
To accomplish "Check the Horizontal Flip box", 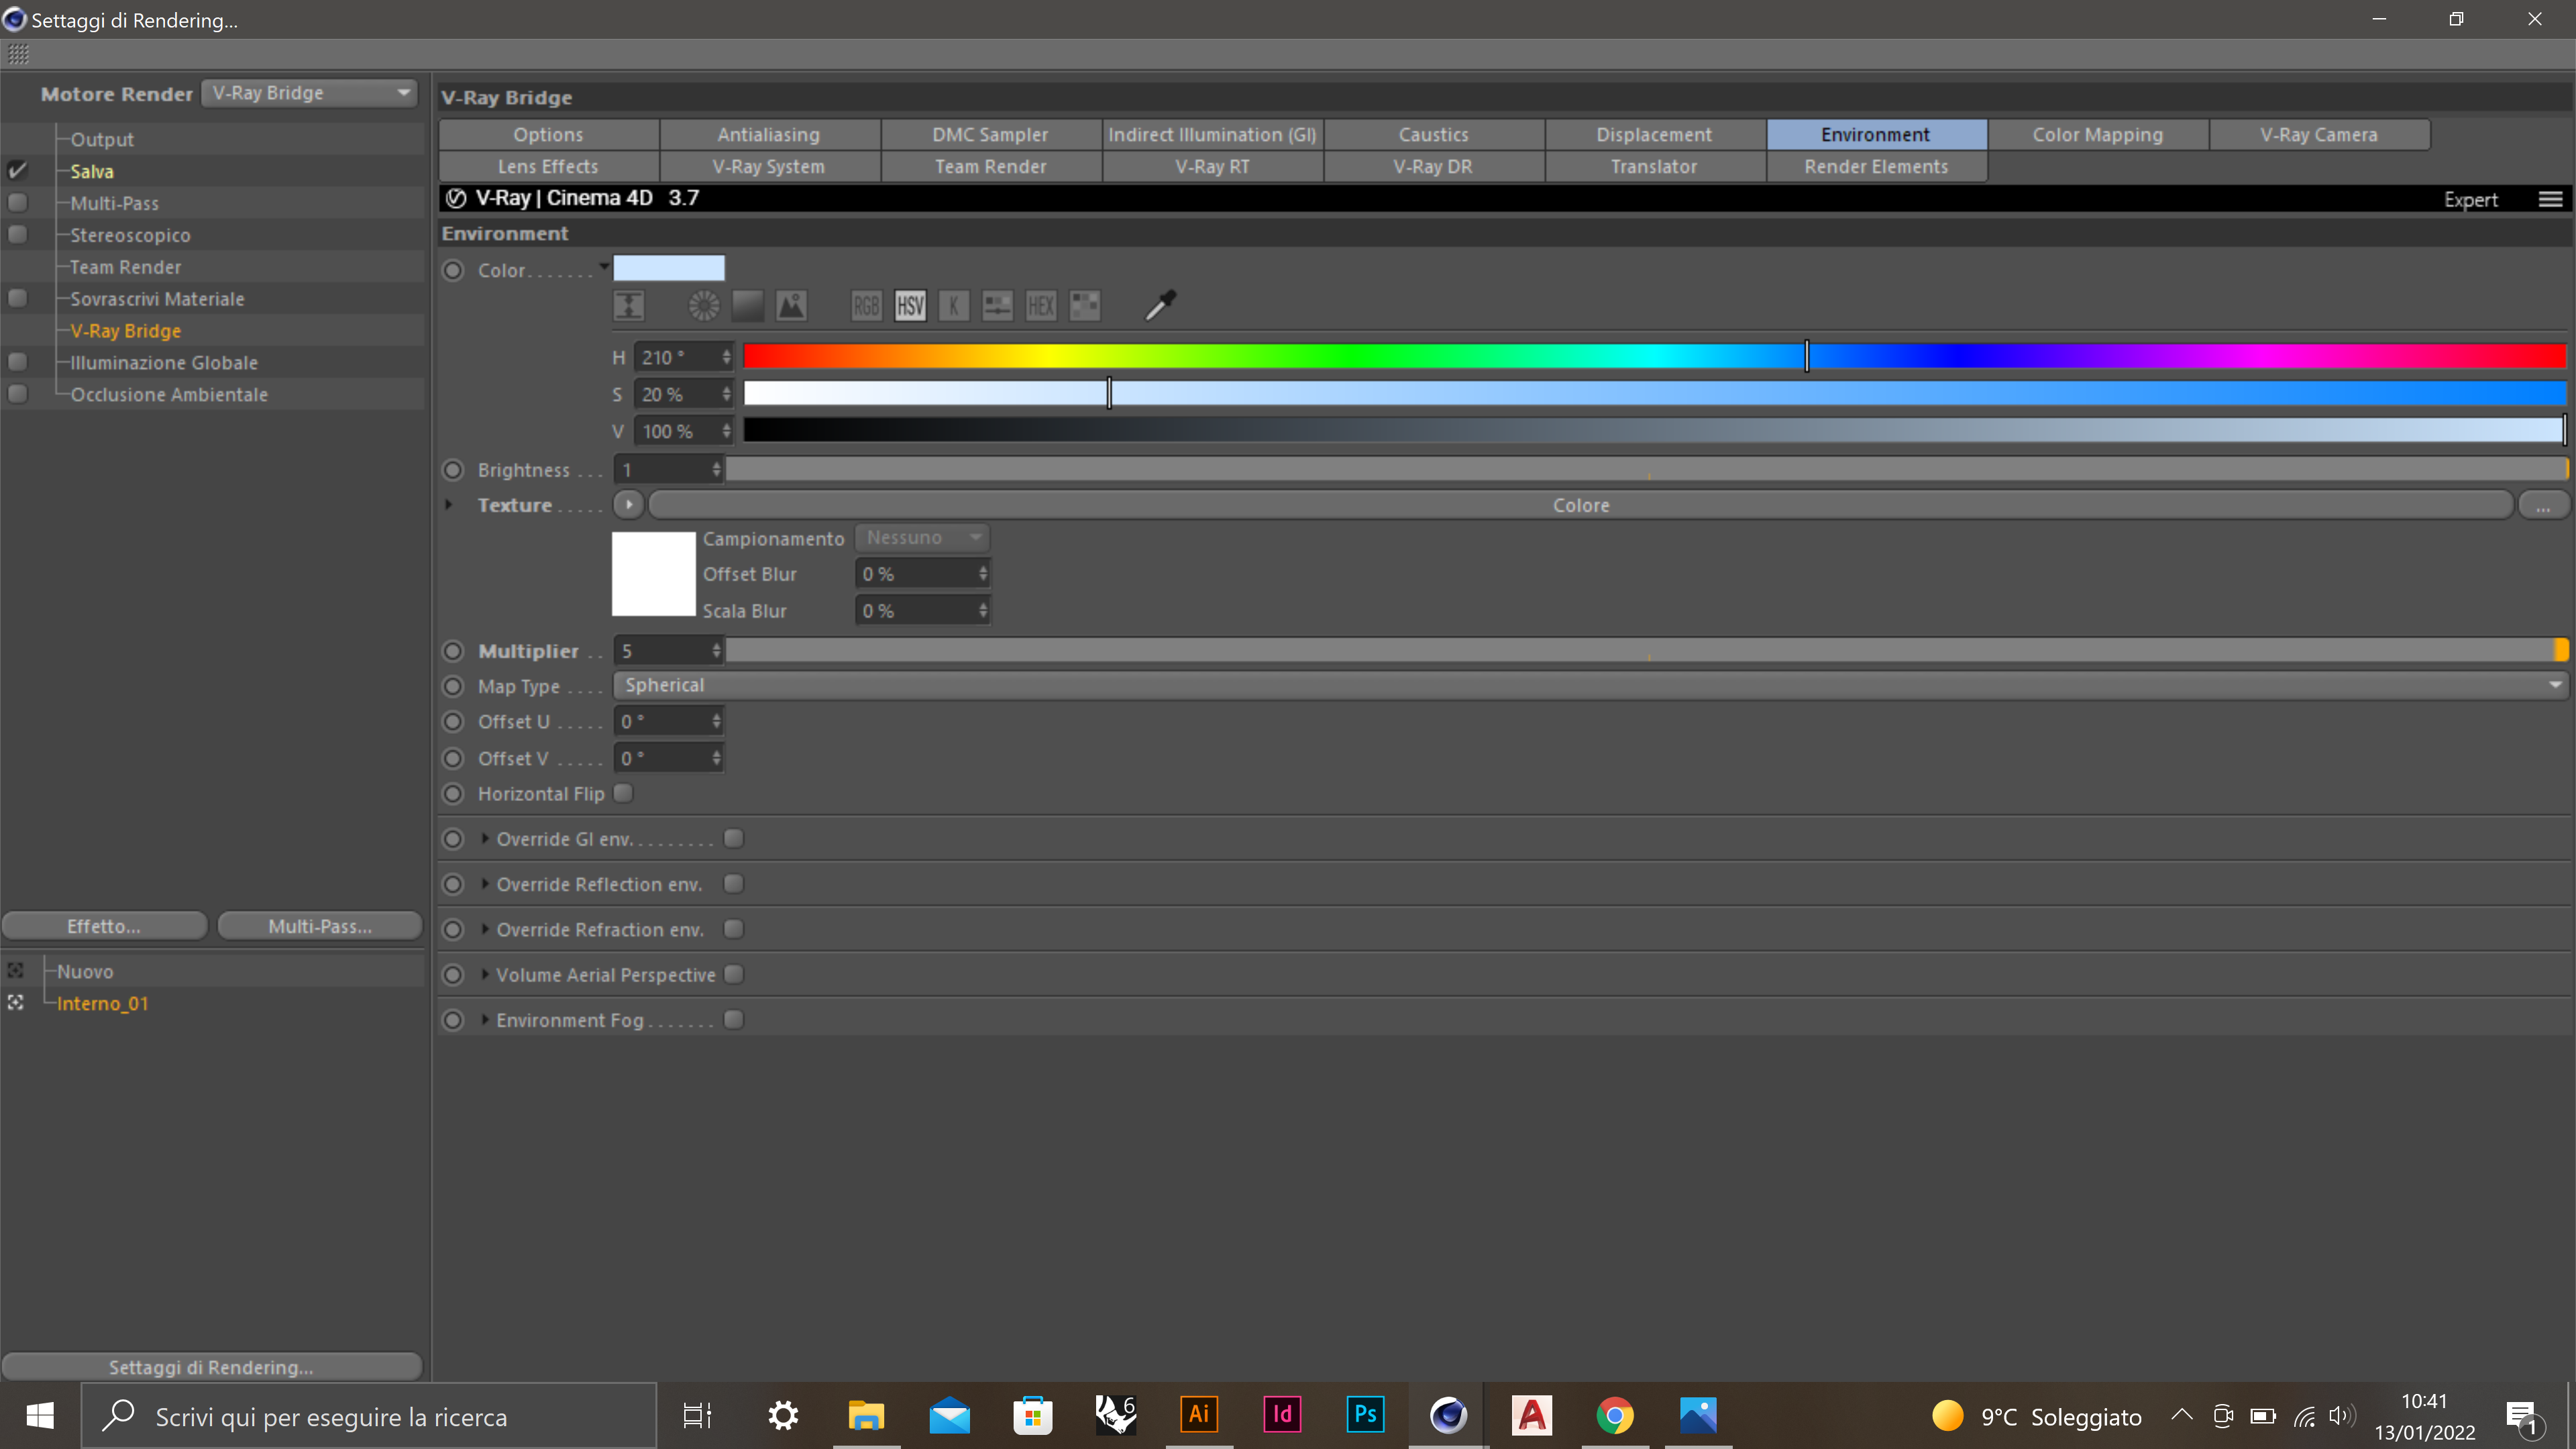I will pos(624,793).
